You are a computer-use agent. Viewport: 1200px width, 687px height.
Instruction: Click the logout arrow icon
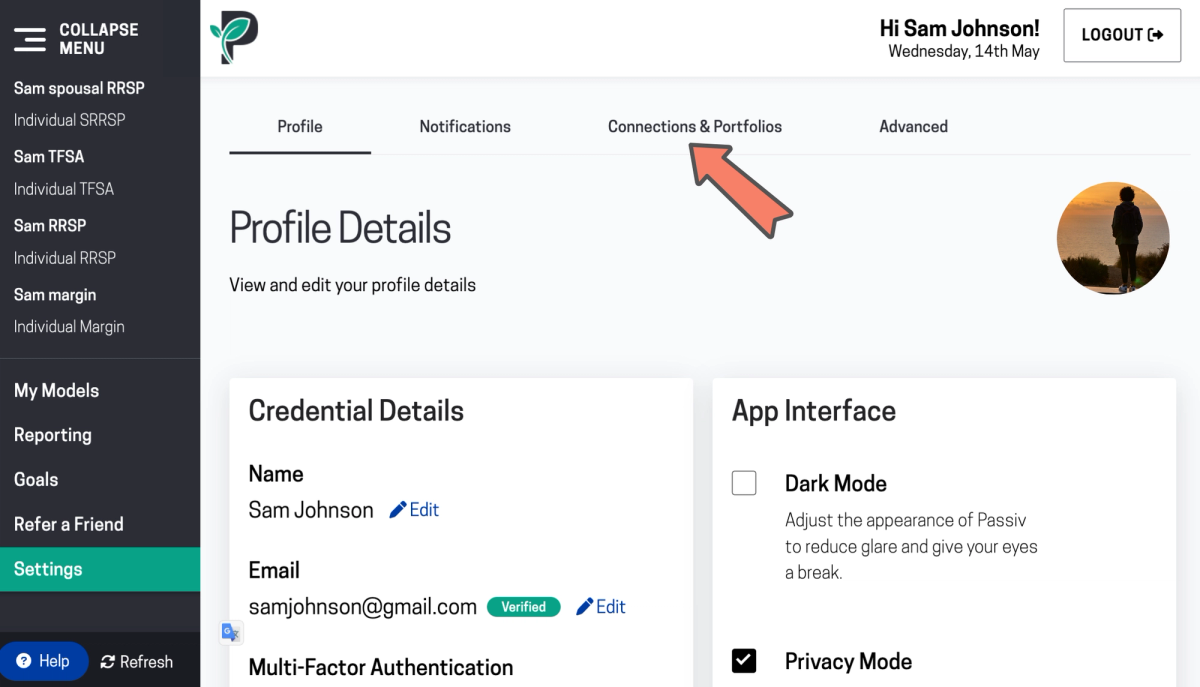[x=1158, y=33]
